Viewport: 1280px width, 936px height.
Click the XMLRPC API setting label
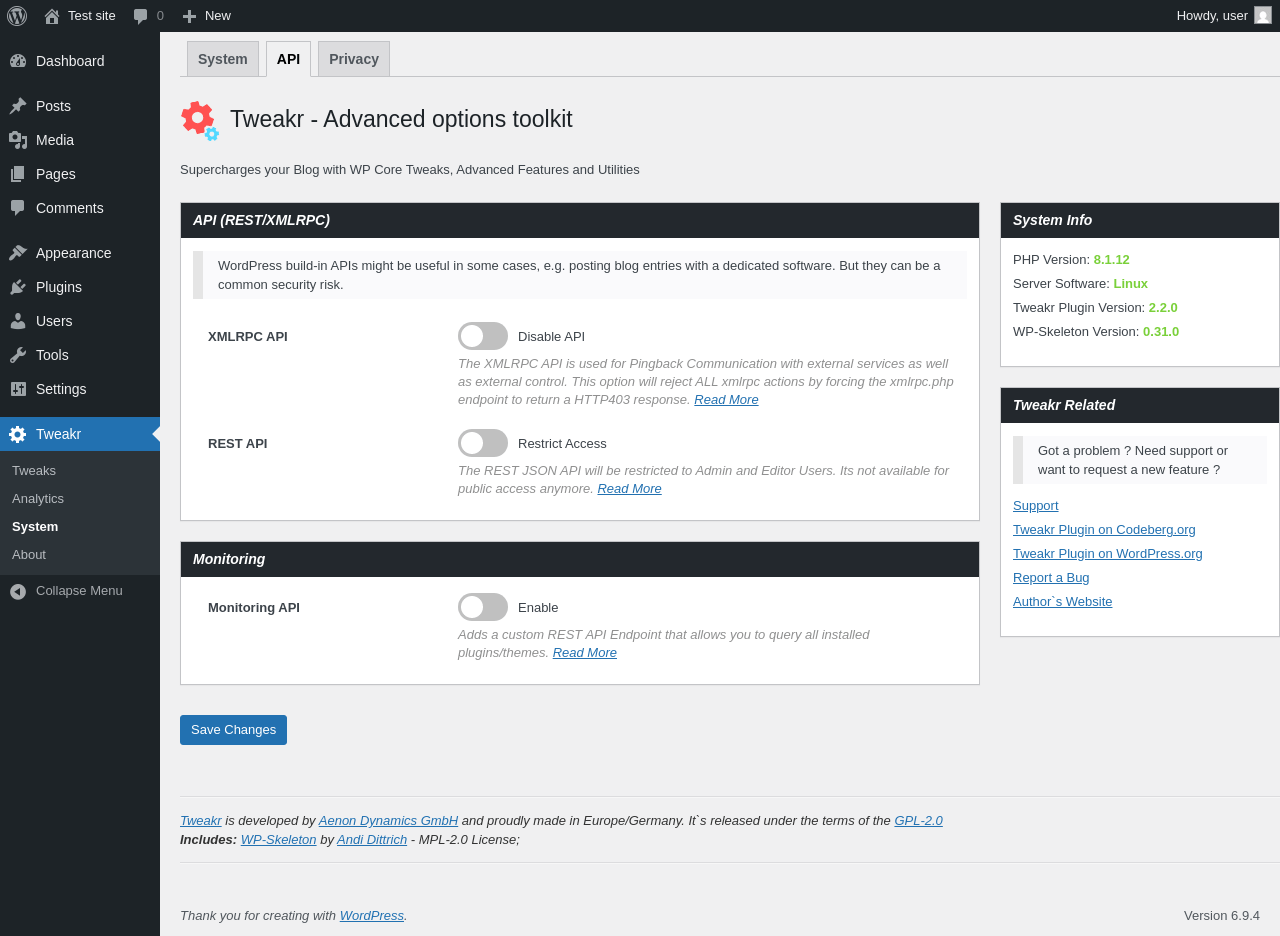[248, 337]
